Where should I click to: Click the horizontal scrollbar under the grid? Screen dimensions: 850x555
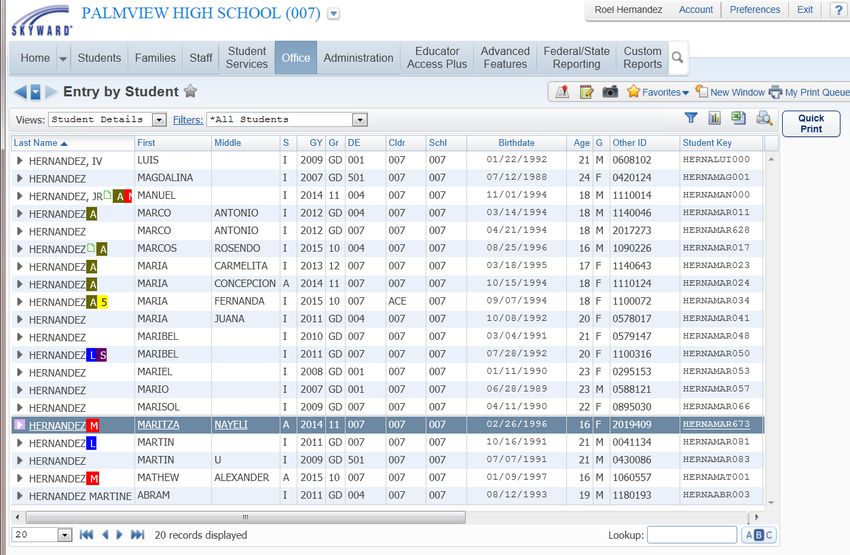[246, 517]
